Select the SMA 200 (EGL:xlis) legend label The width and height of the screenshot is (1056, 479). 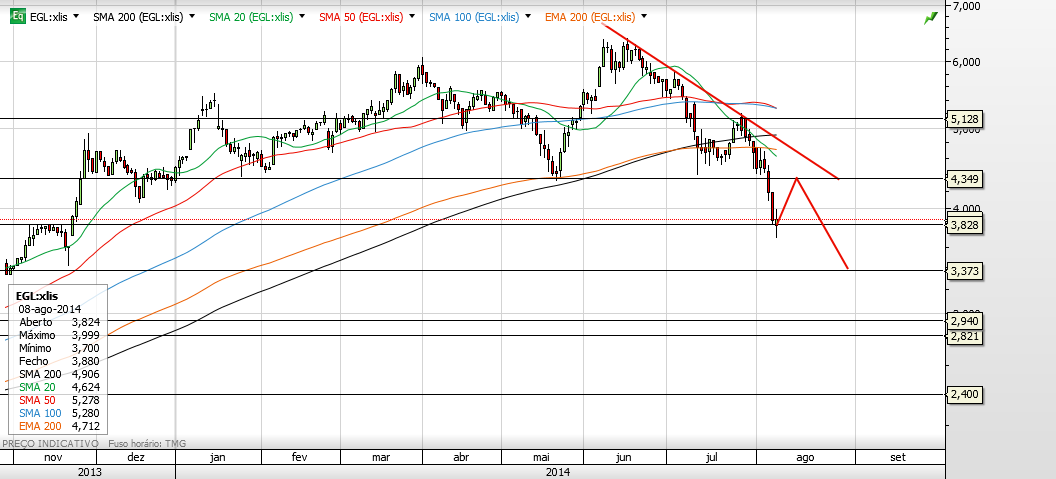point(138,17)
